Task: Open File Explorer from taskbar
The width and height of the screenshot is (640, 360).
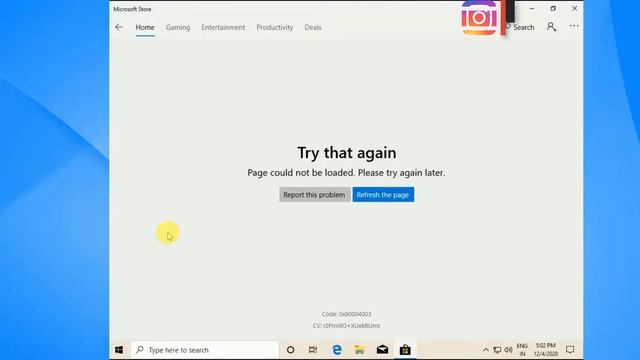Action: pos(360,350)
